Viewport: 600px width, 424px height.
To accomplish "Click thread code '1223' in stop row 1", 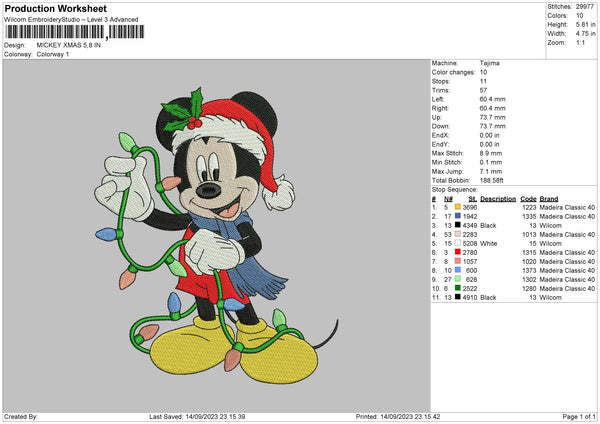I will click(x=529, y=207).
